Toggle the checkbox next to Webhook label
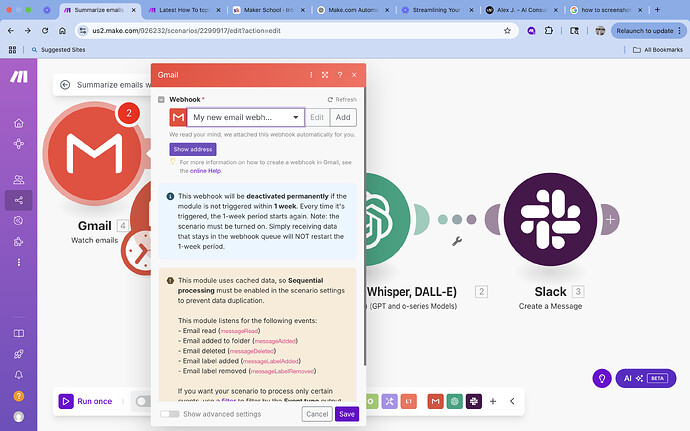 161,99
